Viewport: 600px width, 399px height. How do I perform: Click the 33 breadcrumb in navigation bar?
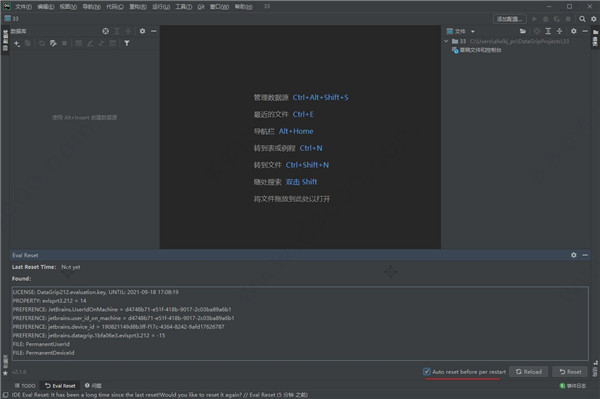pos(11,19)
